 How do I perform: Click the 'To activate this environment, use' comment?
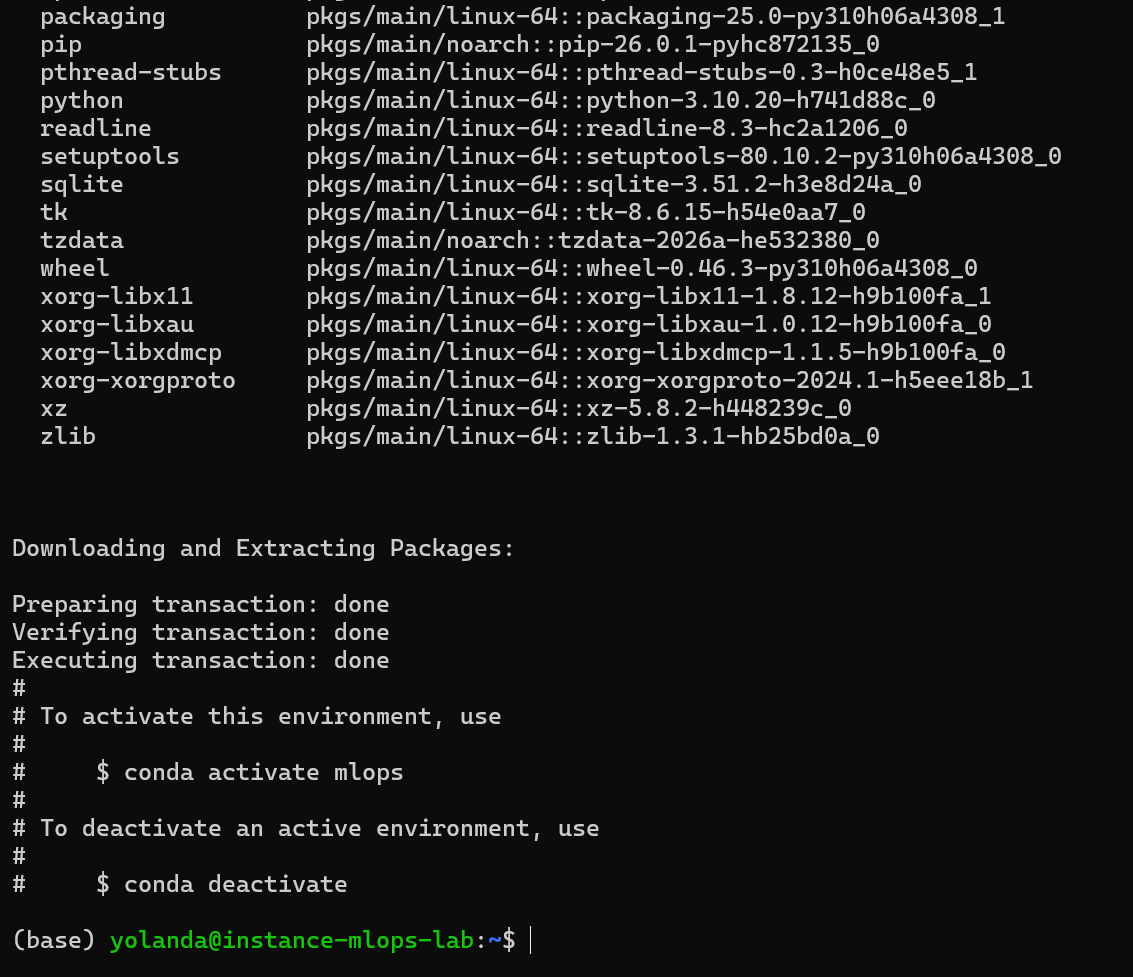tap(270, 716)
